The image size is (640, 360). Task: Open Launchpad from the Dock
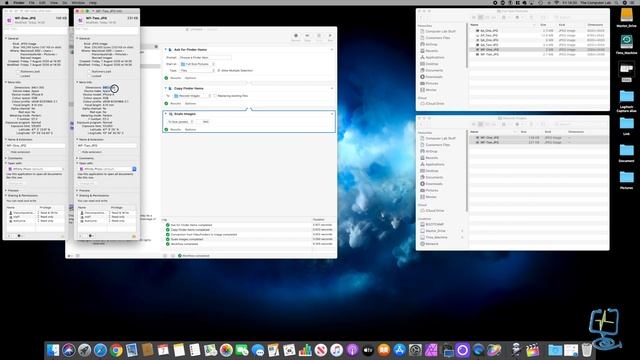coord(84,350)
